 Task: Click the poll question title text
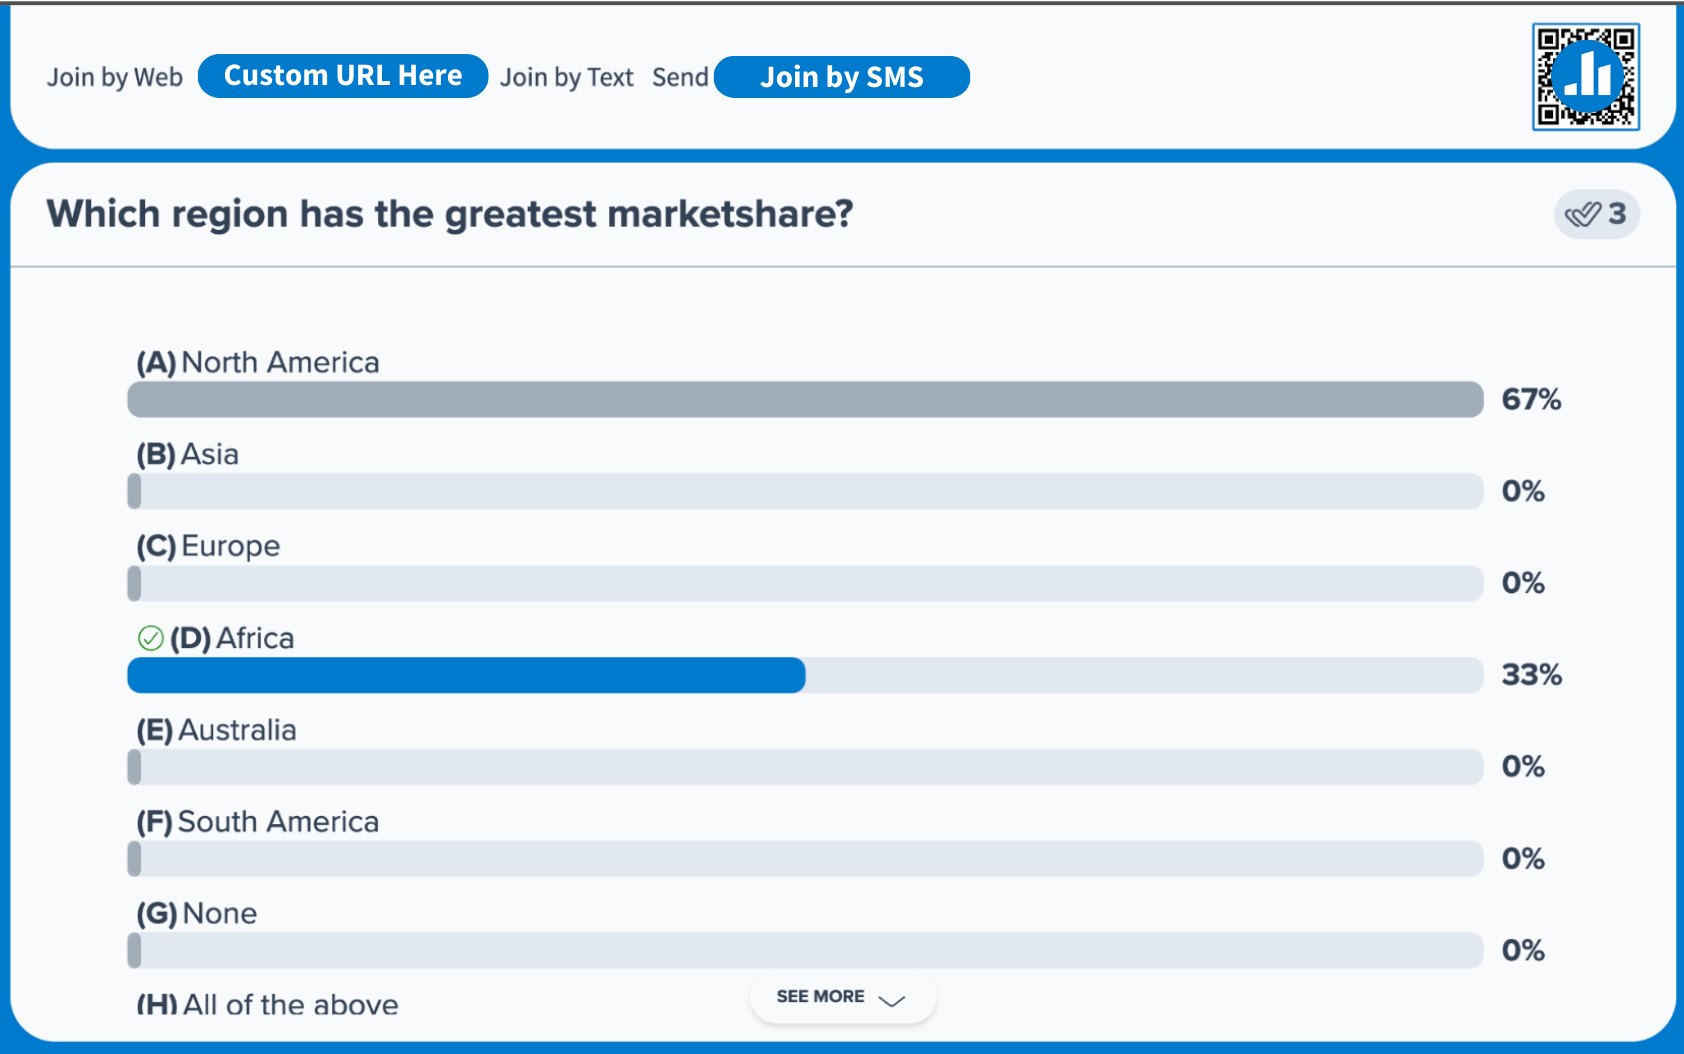click(450, 214)
